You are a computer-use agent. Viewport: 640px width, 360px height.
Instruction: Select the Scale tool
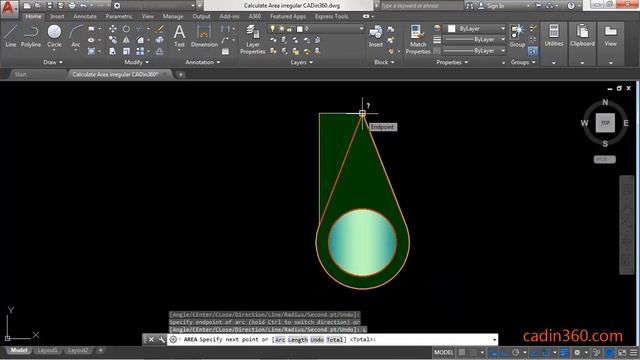point(127,51)
